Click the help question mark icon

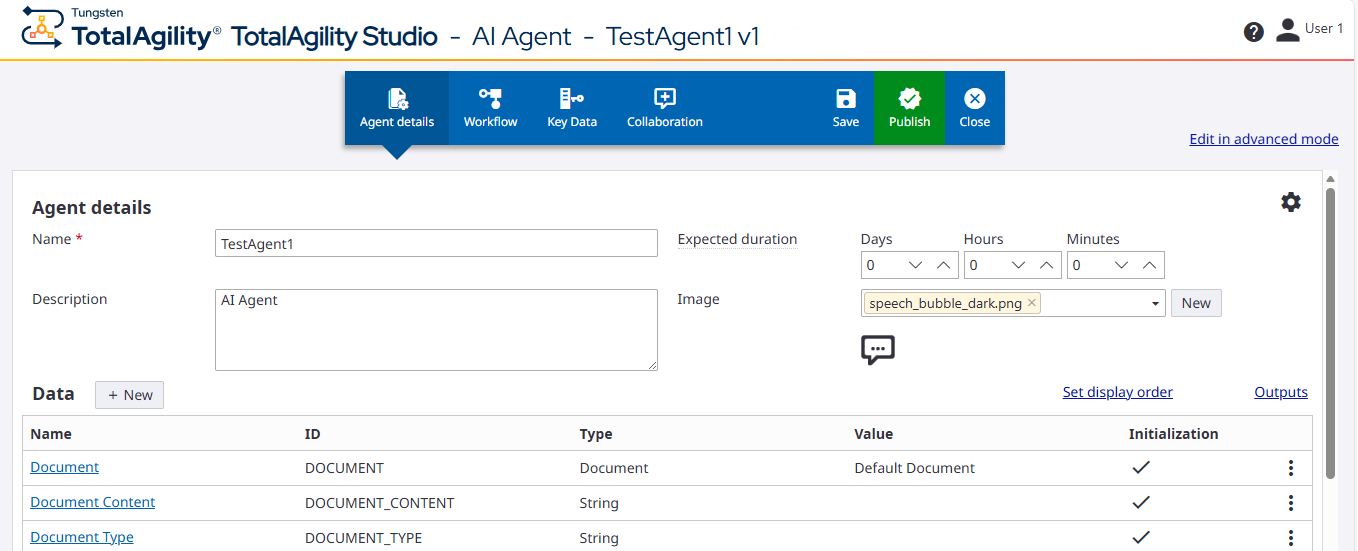pyautogui.click(x=1254, y=32)
